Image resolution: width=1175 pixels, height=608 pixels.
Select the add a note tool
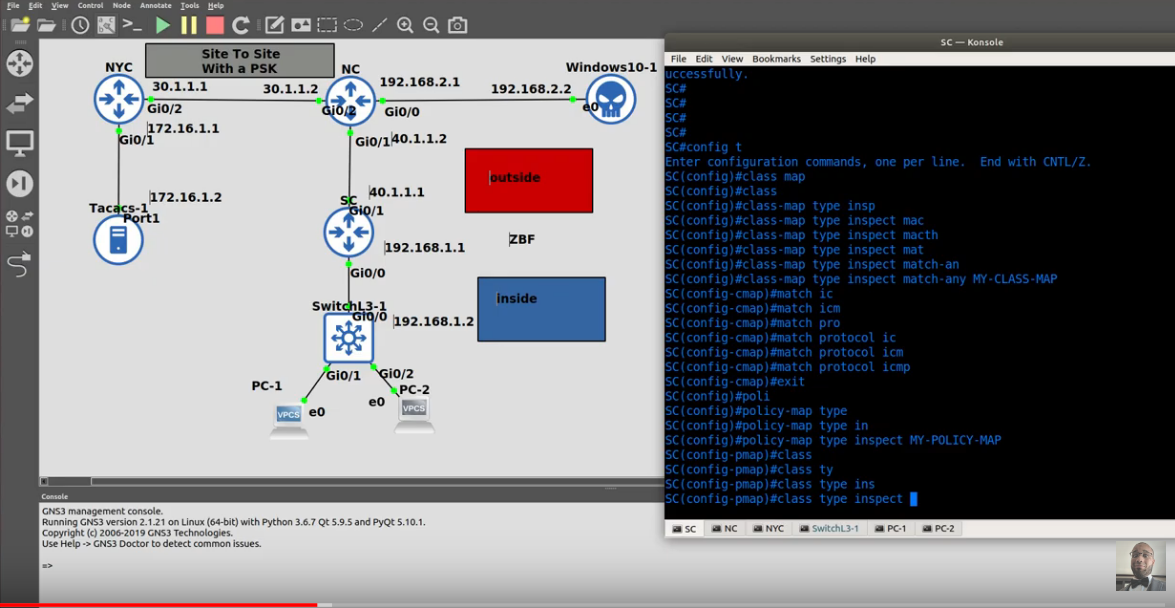(x=274, y=25)
